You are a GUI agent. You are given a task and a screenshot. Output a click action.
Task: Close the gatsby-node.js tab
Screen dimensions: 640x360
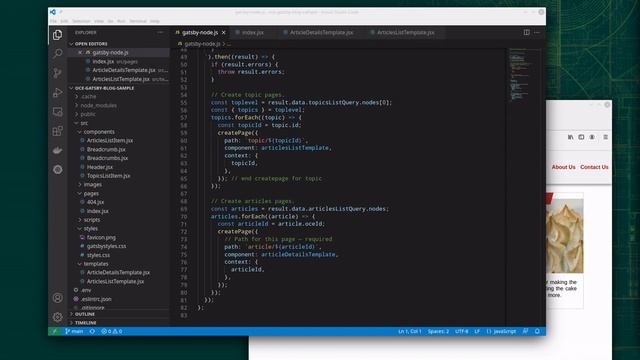pyautogui.click(x=224, y=33)
